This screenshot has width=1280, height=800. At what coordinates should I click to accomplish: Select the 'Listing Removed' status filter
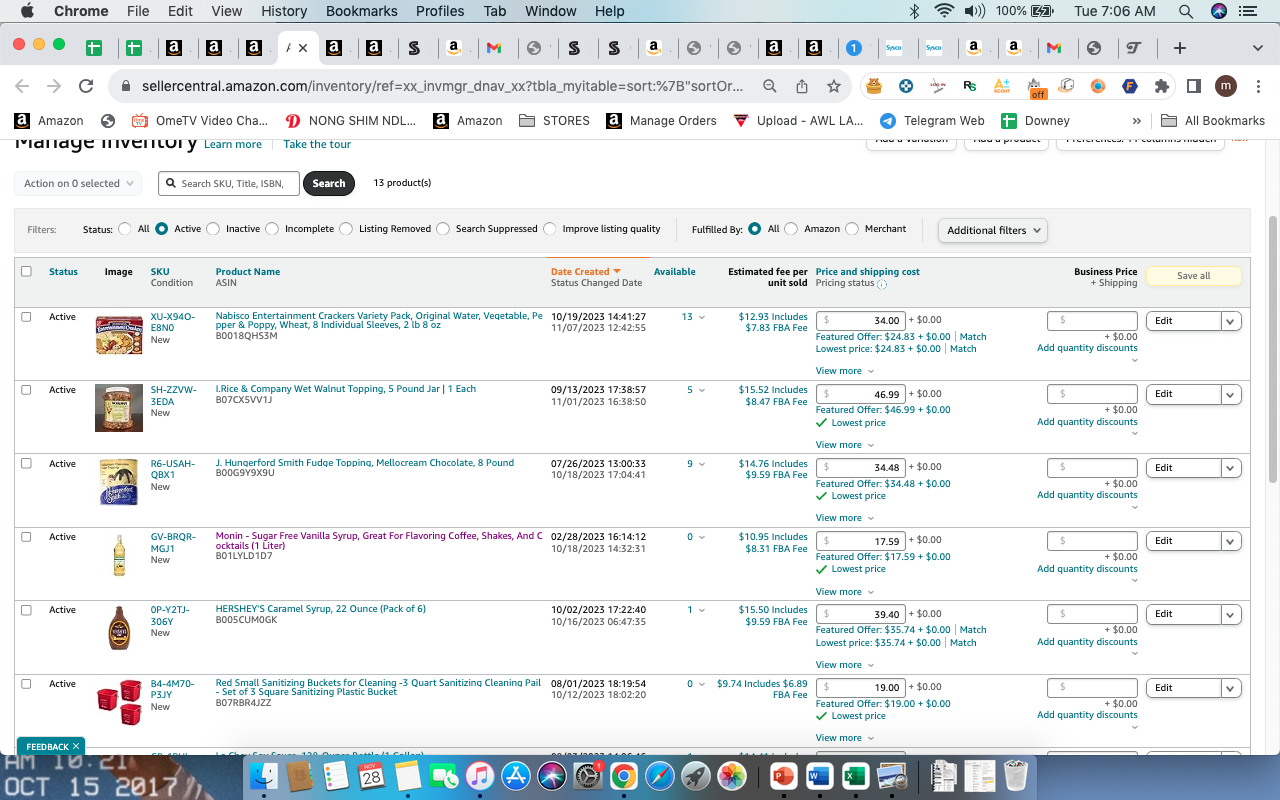346,229
